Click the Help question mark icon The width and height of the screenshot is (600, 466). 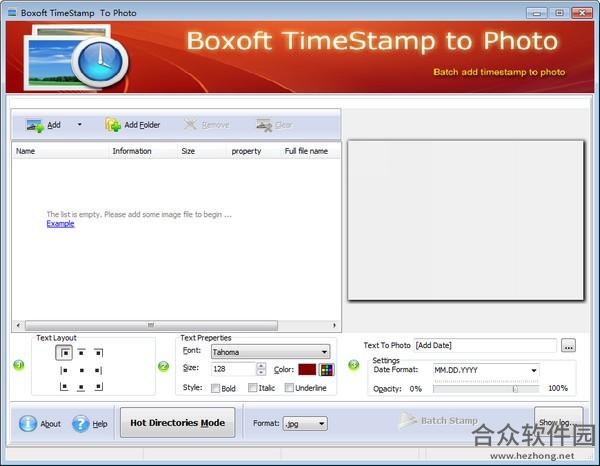click(81, 424)
